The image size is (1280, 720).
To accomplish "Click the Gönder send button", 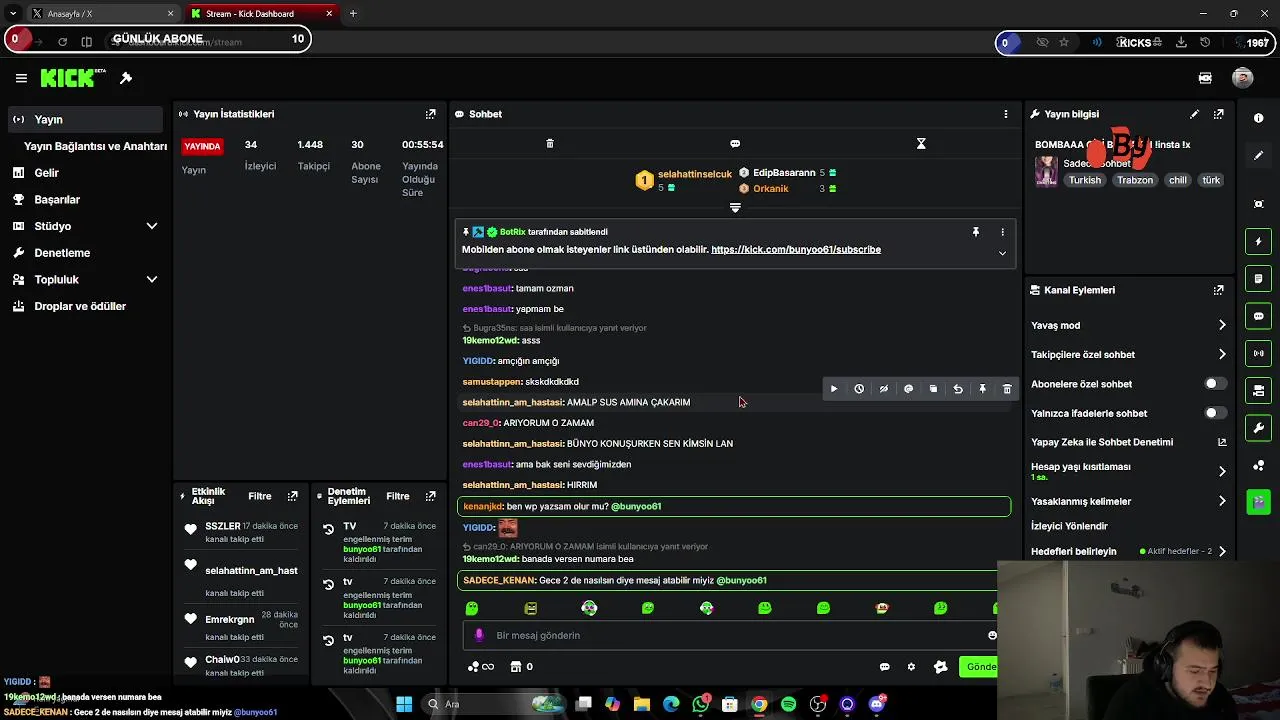I will click(x=978, y=667).
